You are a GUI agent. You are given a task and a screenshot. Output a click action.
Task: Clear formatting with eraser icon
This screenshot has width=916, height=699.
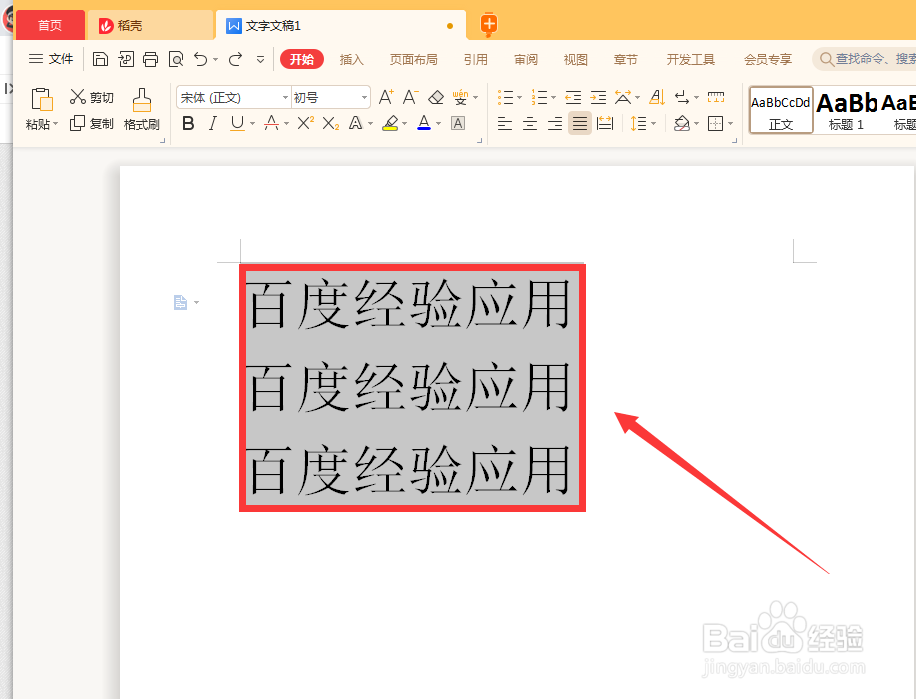pyautogui.click(x=436, y=97)
